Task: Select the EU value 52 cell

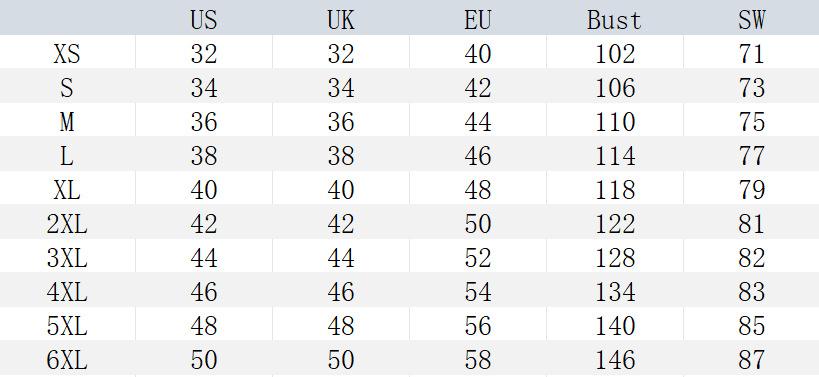Action: coord(477,258)
